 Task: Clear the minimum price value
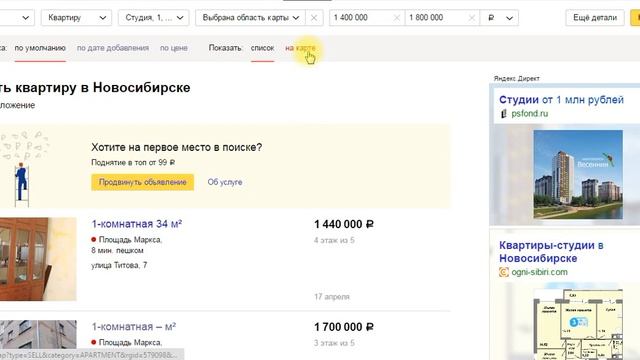tap(396, 18)
